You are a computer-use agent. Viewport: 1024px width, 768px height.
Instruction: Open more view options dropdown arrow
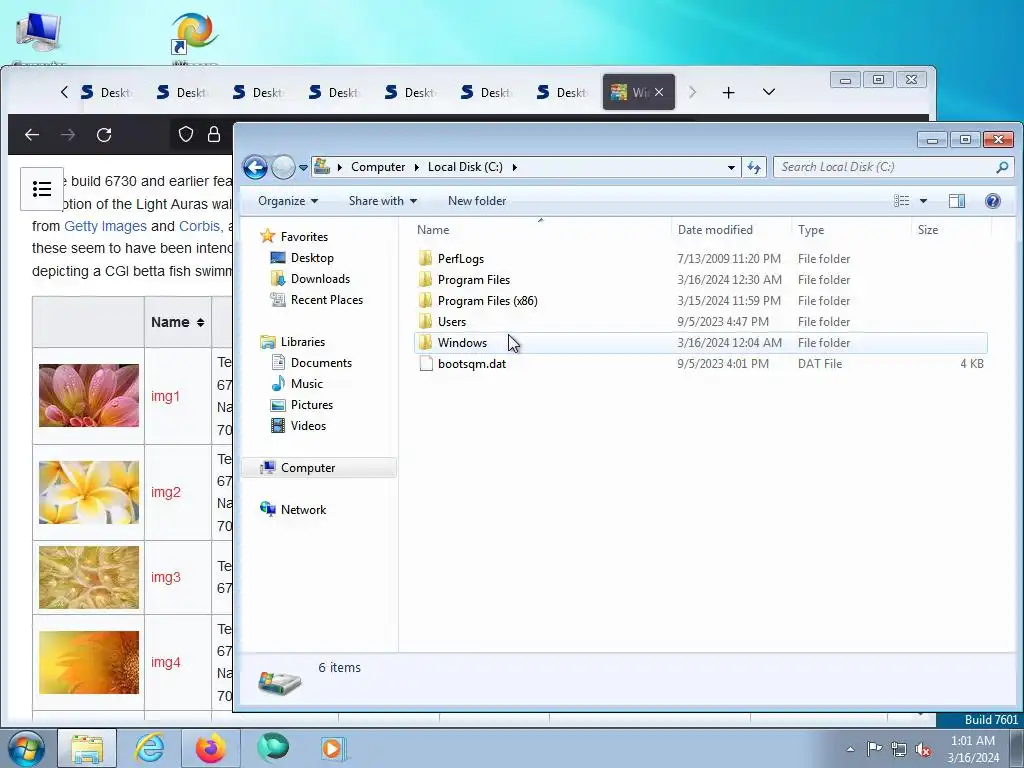pyautogui.click(x=923, y=200)
